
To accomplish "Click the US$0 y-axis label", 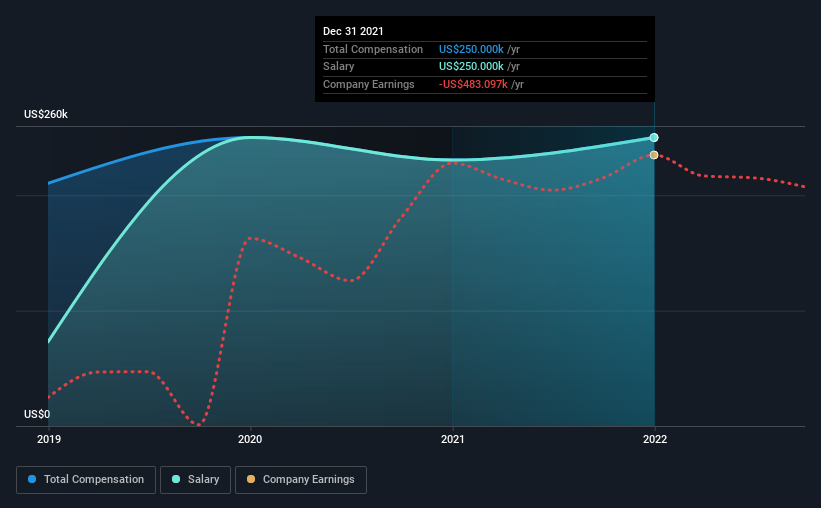I will click(x=37, y=414).
